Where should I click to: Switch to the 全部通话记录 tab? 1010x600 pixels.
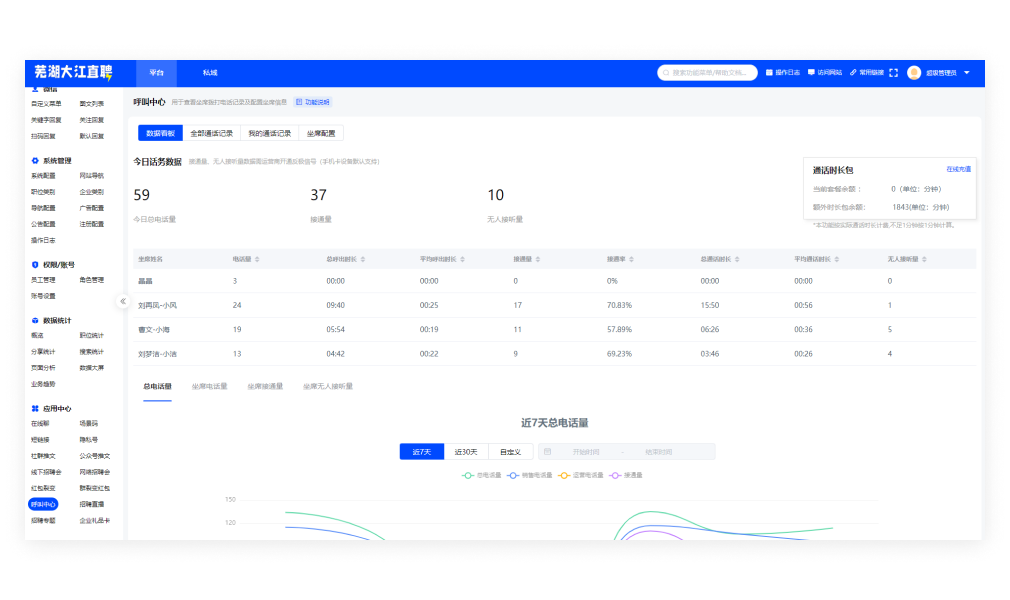point(211,133)
